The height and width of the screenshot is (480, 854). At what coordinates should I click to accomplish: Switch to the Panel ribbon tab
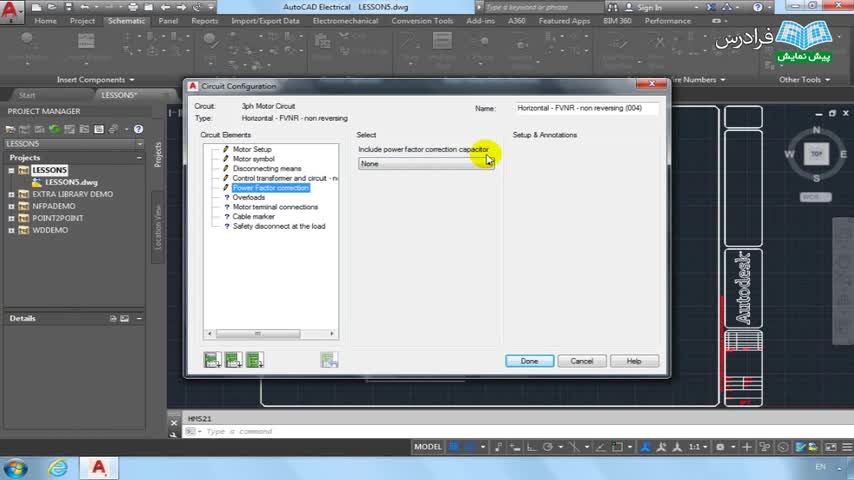(x=168, y=21)
